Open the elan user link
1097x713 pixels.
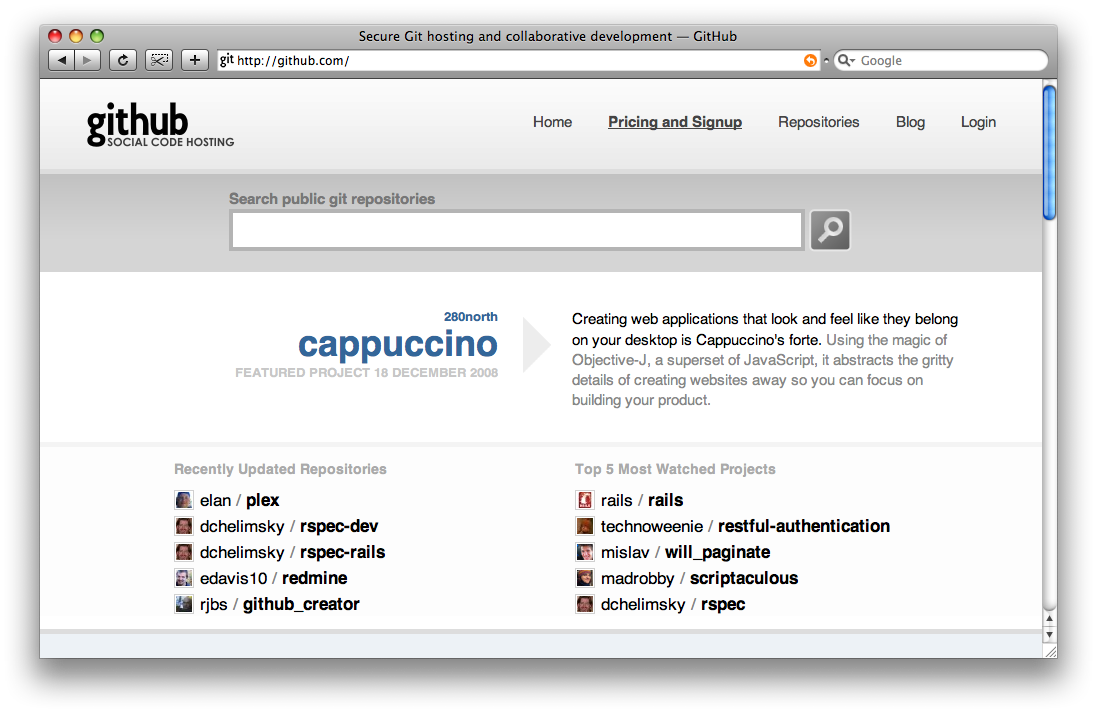click(215, 500)
